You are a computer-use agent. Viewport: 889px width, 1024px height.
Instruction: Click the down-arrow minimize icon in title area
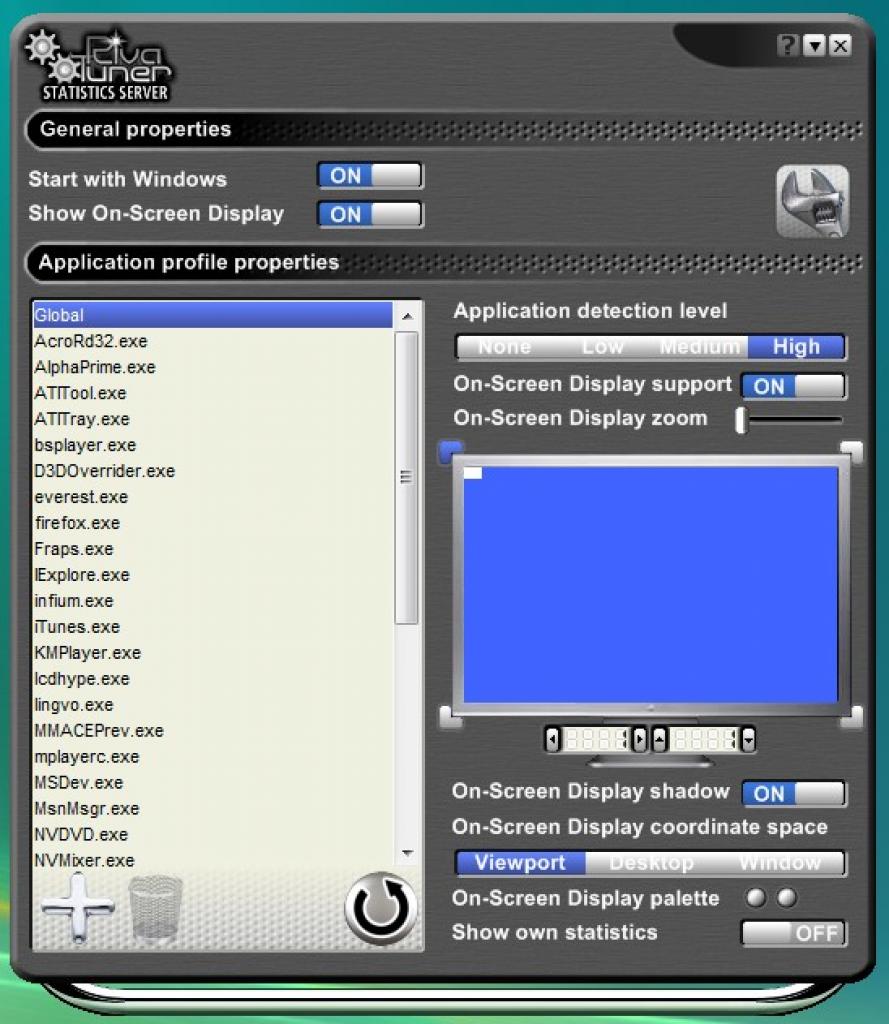[815, 46]
